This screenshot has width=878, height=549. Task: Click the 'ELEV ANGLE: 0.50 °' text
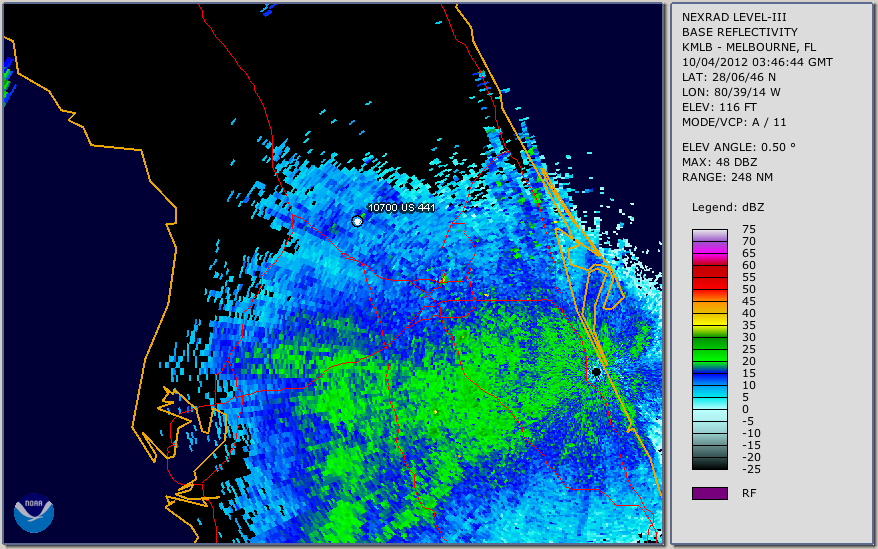tap(739, 147)
